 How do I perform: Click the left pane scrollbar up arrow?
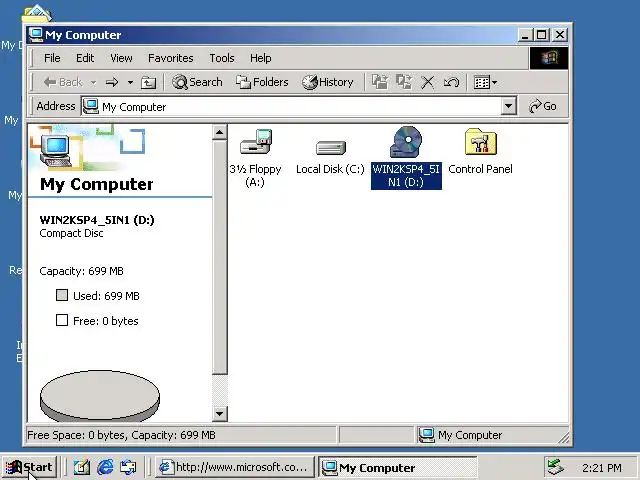[220, 132]
